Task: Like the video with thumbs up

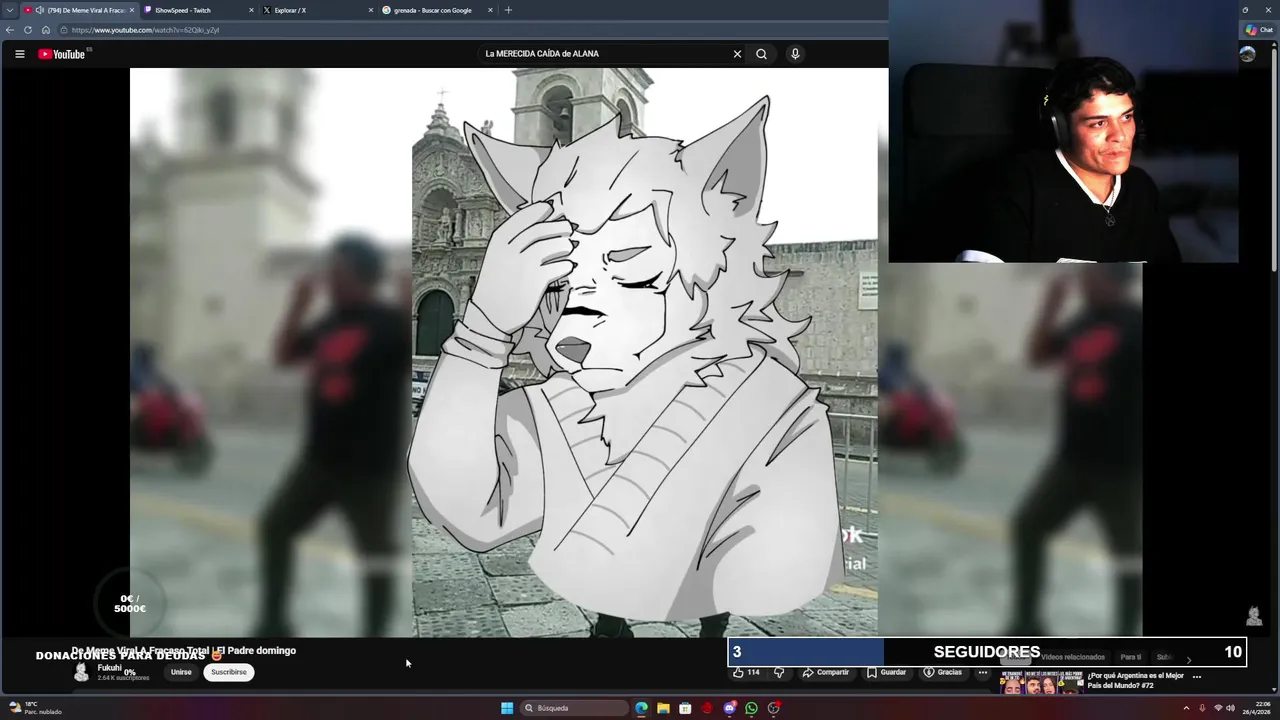Action: (x=746, y=672)
